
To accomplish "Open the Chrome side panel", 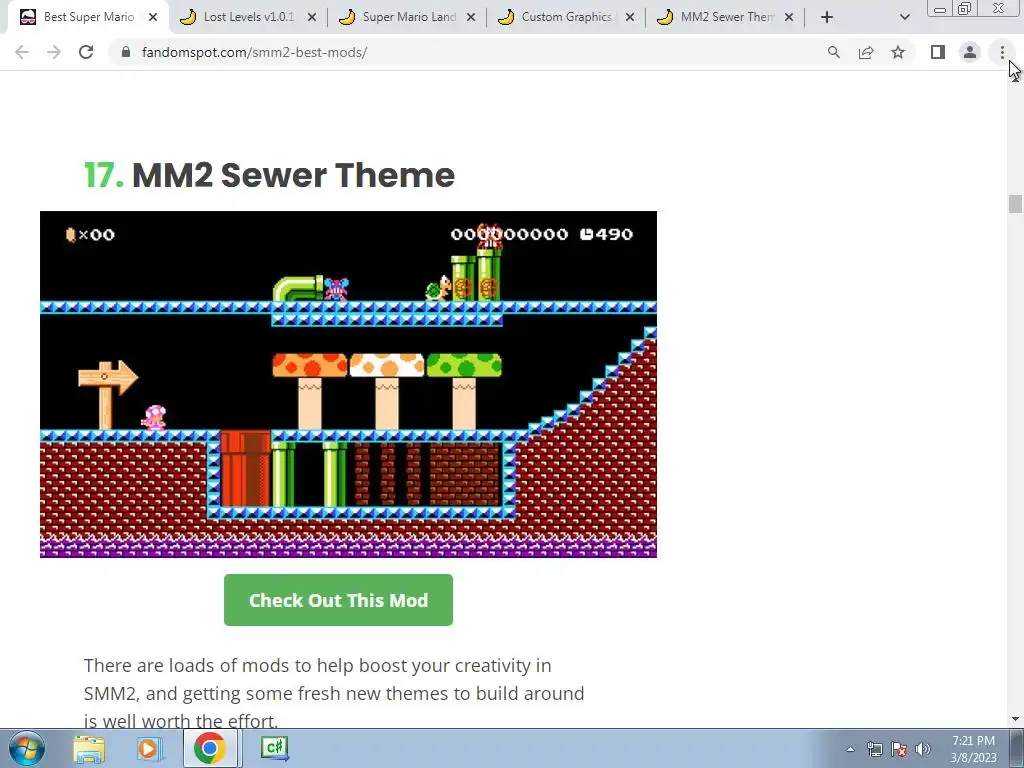I will [938, 52].
